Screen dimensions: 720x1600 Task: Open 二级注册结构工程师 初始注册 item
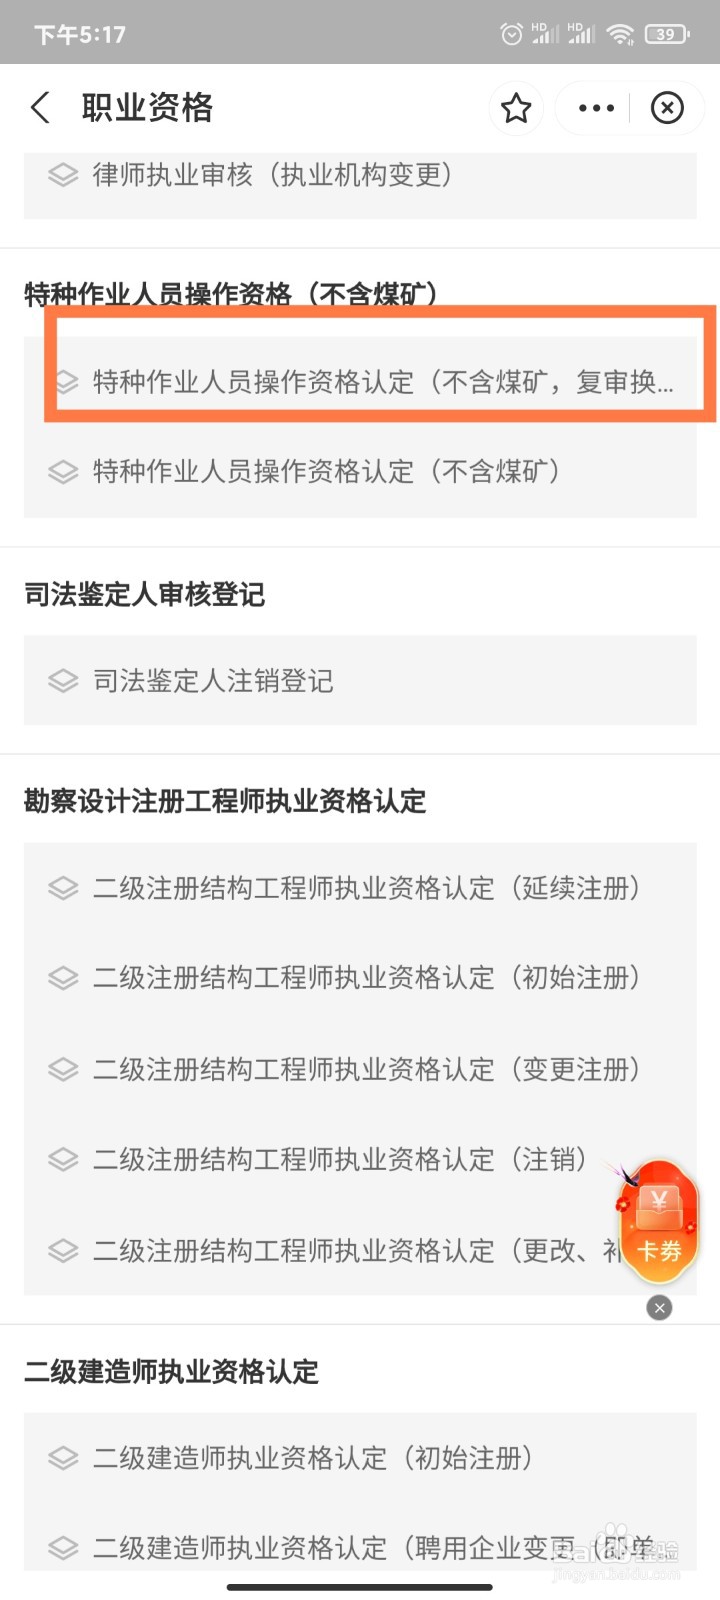360,978
